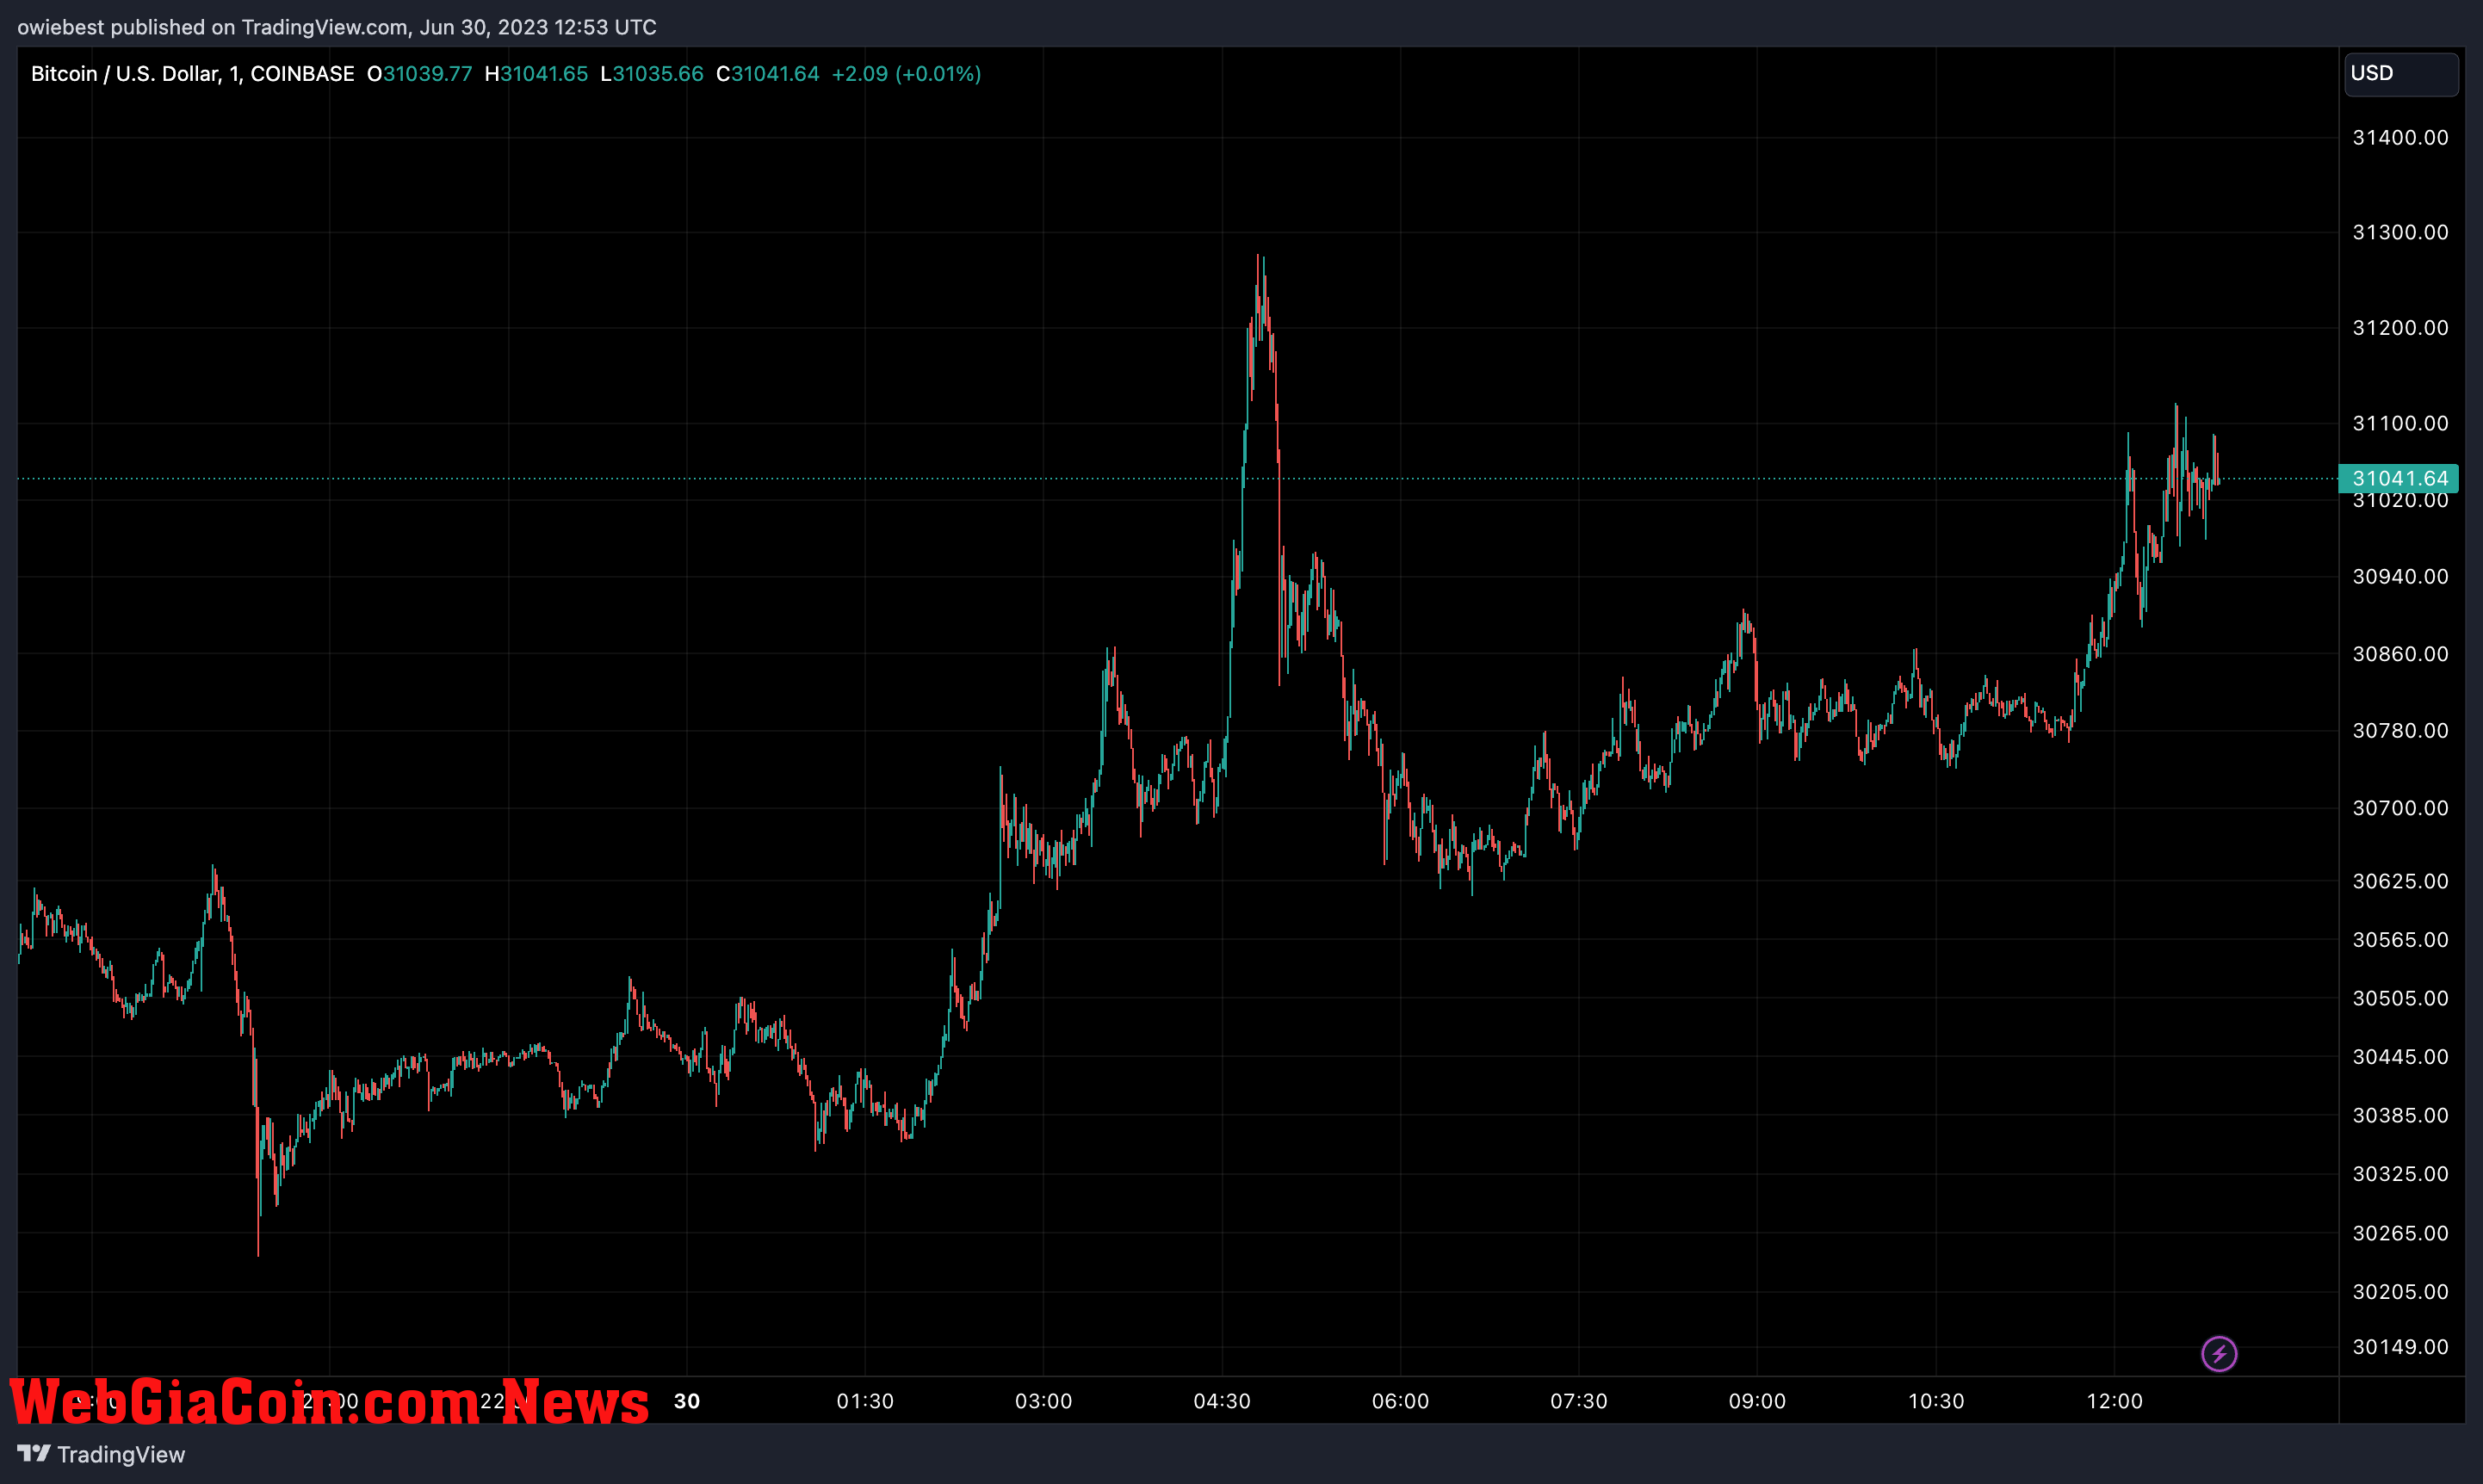Click the 06:00 time axis label
Image resolution: width=2483 pixels, height=1484 pixels.
[1400, 1401]
